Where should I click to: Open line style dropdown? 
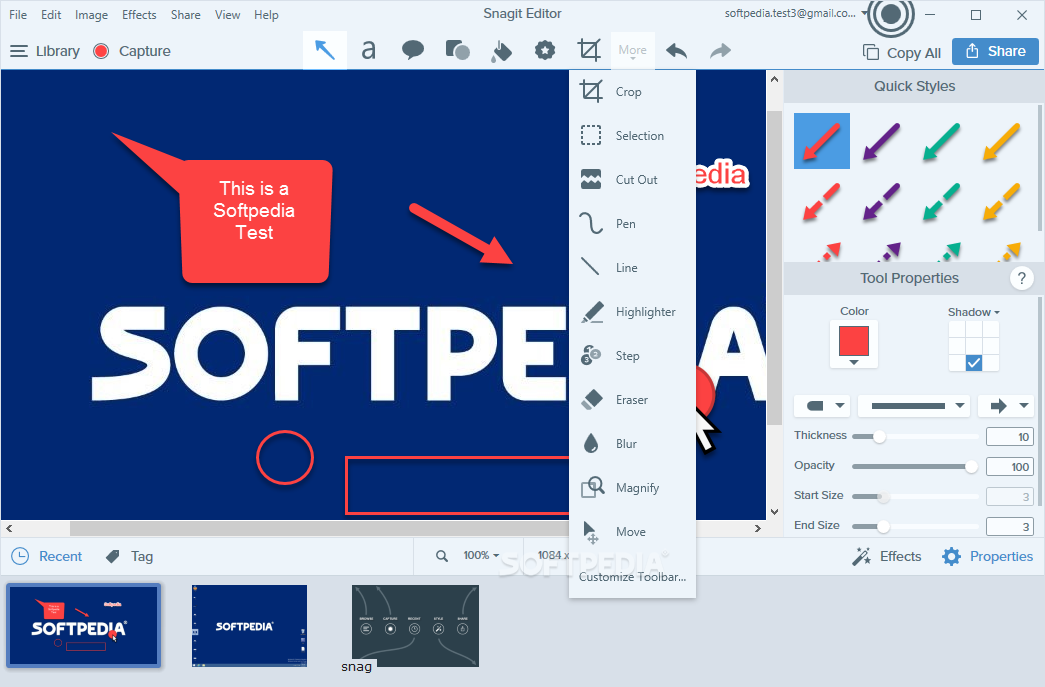[914, 405]
